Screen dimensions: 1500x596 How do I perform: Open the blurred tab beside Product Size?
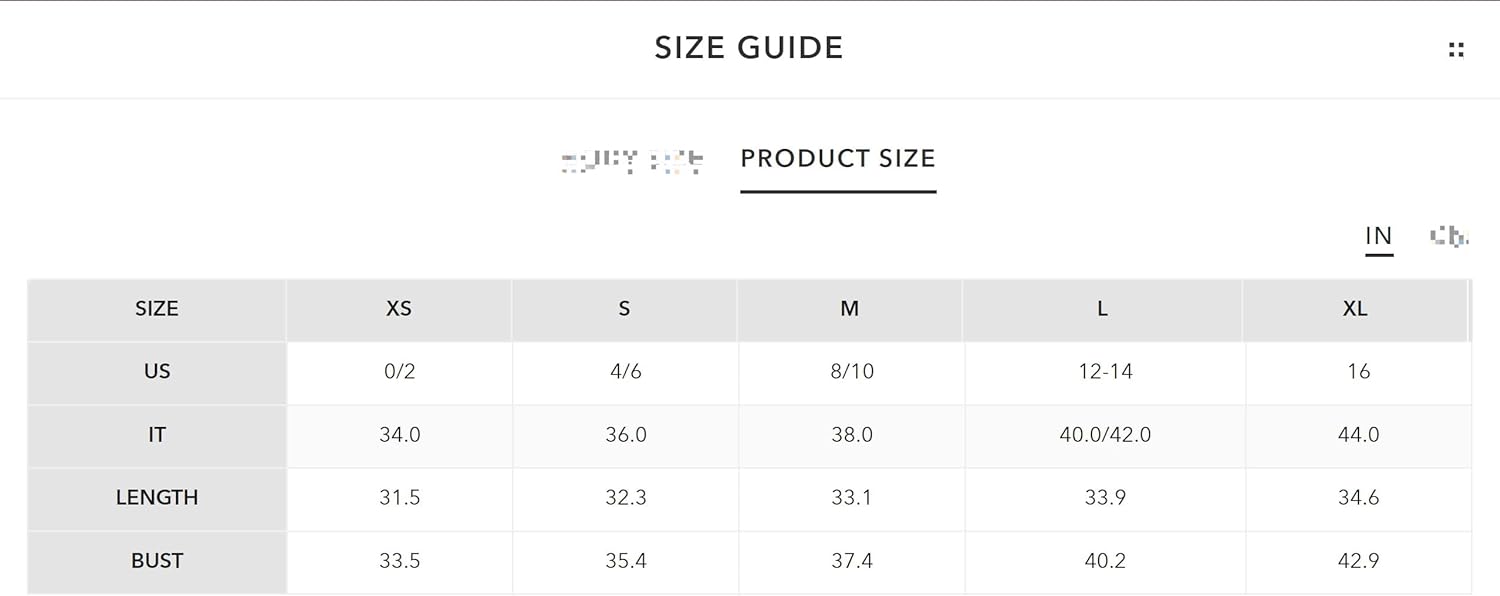[632, 160]
